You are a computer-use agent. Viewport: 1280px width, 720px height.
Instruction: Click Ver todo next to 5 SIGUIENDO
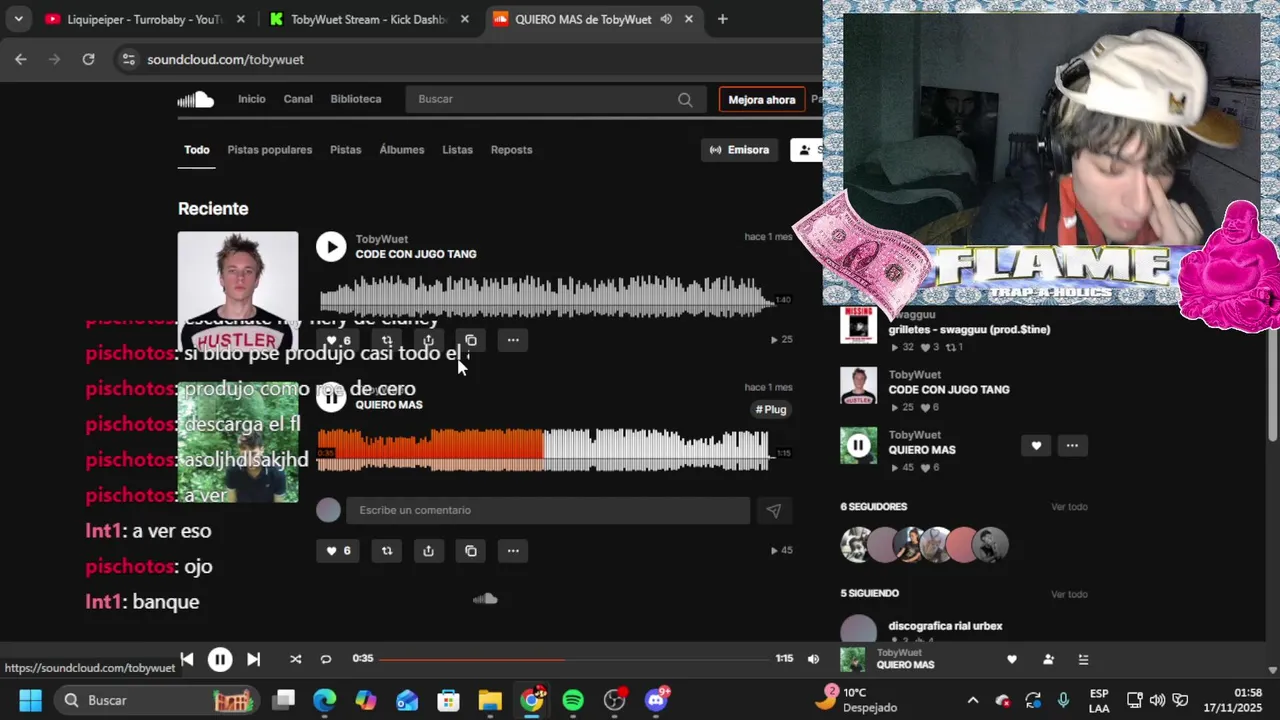tap(1069, 594)
